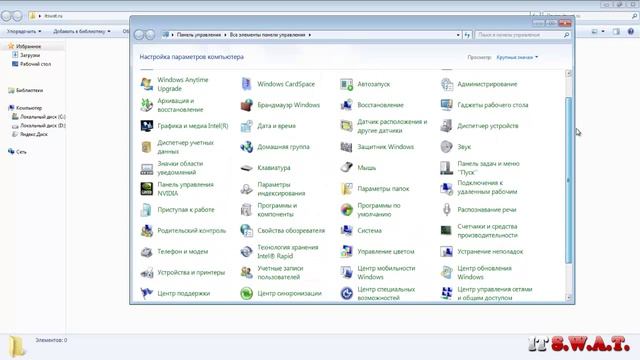Click Добавить в библиотеку in Explorer toolbar
640x360 pixels.
coord(82,31)
